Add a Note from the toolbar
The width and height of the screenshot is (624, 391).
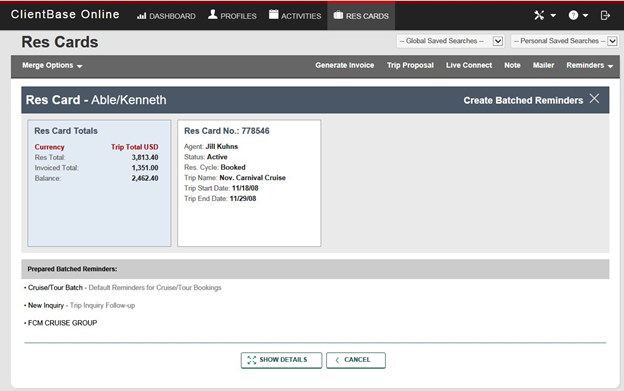(512, 65)
